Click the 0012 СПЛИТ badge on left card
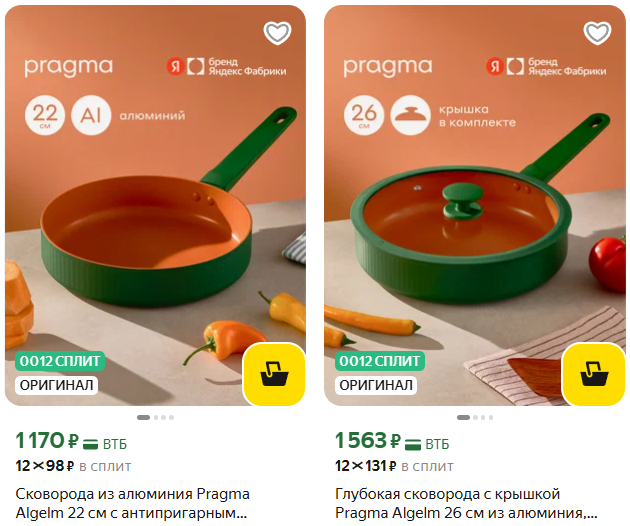This screenshot has width=630, height=526. 60,361
